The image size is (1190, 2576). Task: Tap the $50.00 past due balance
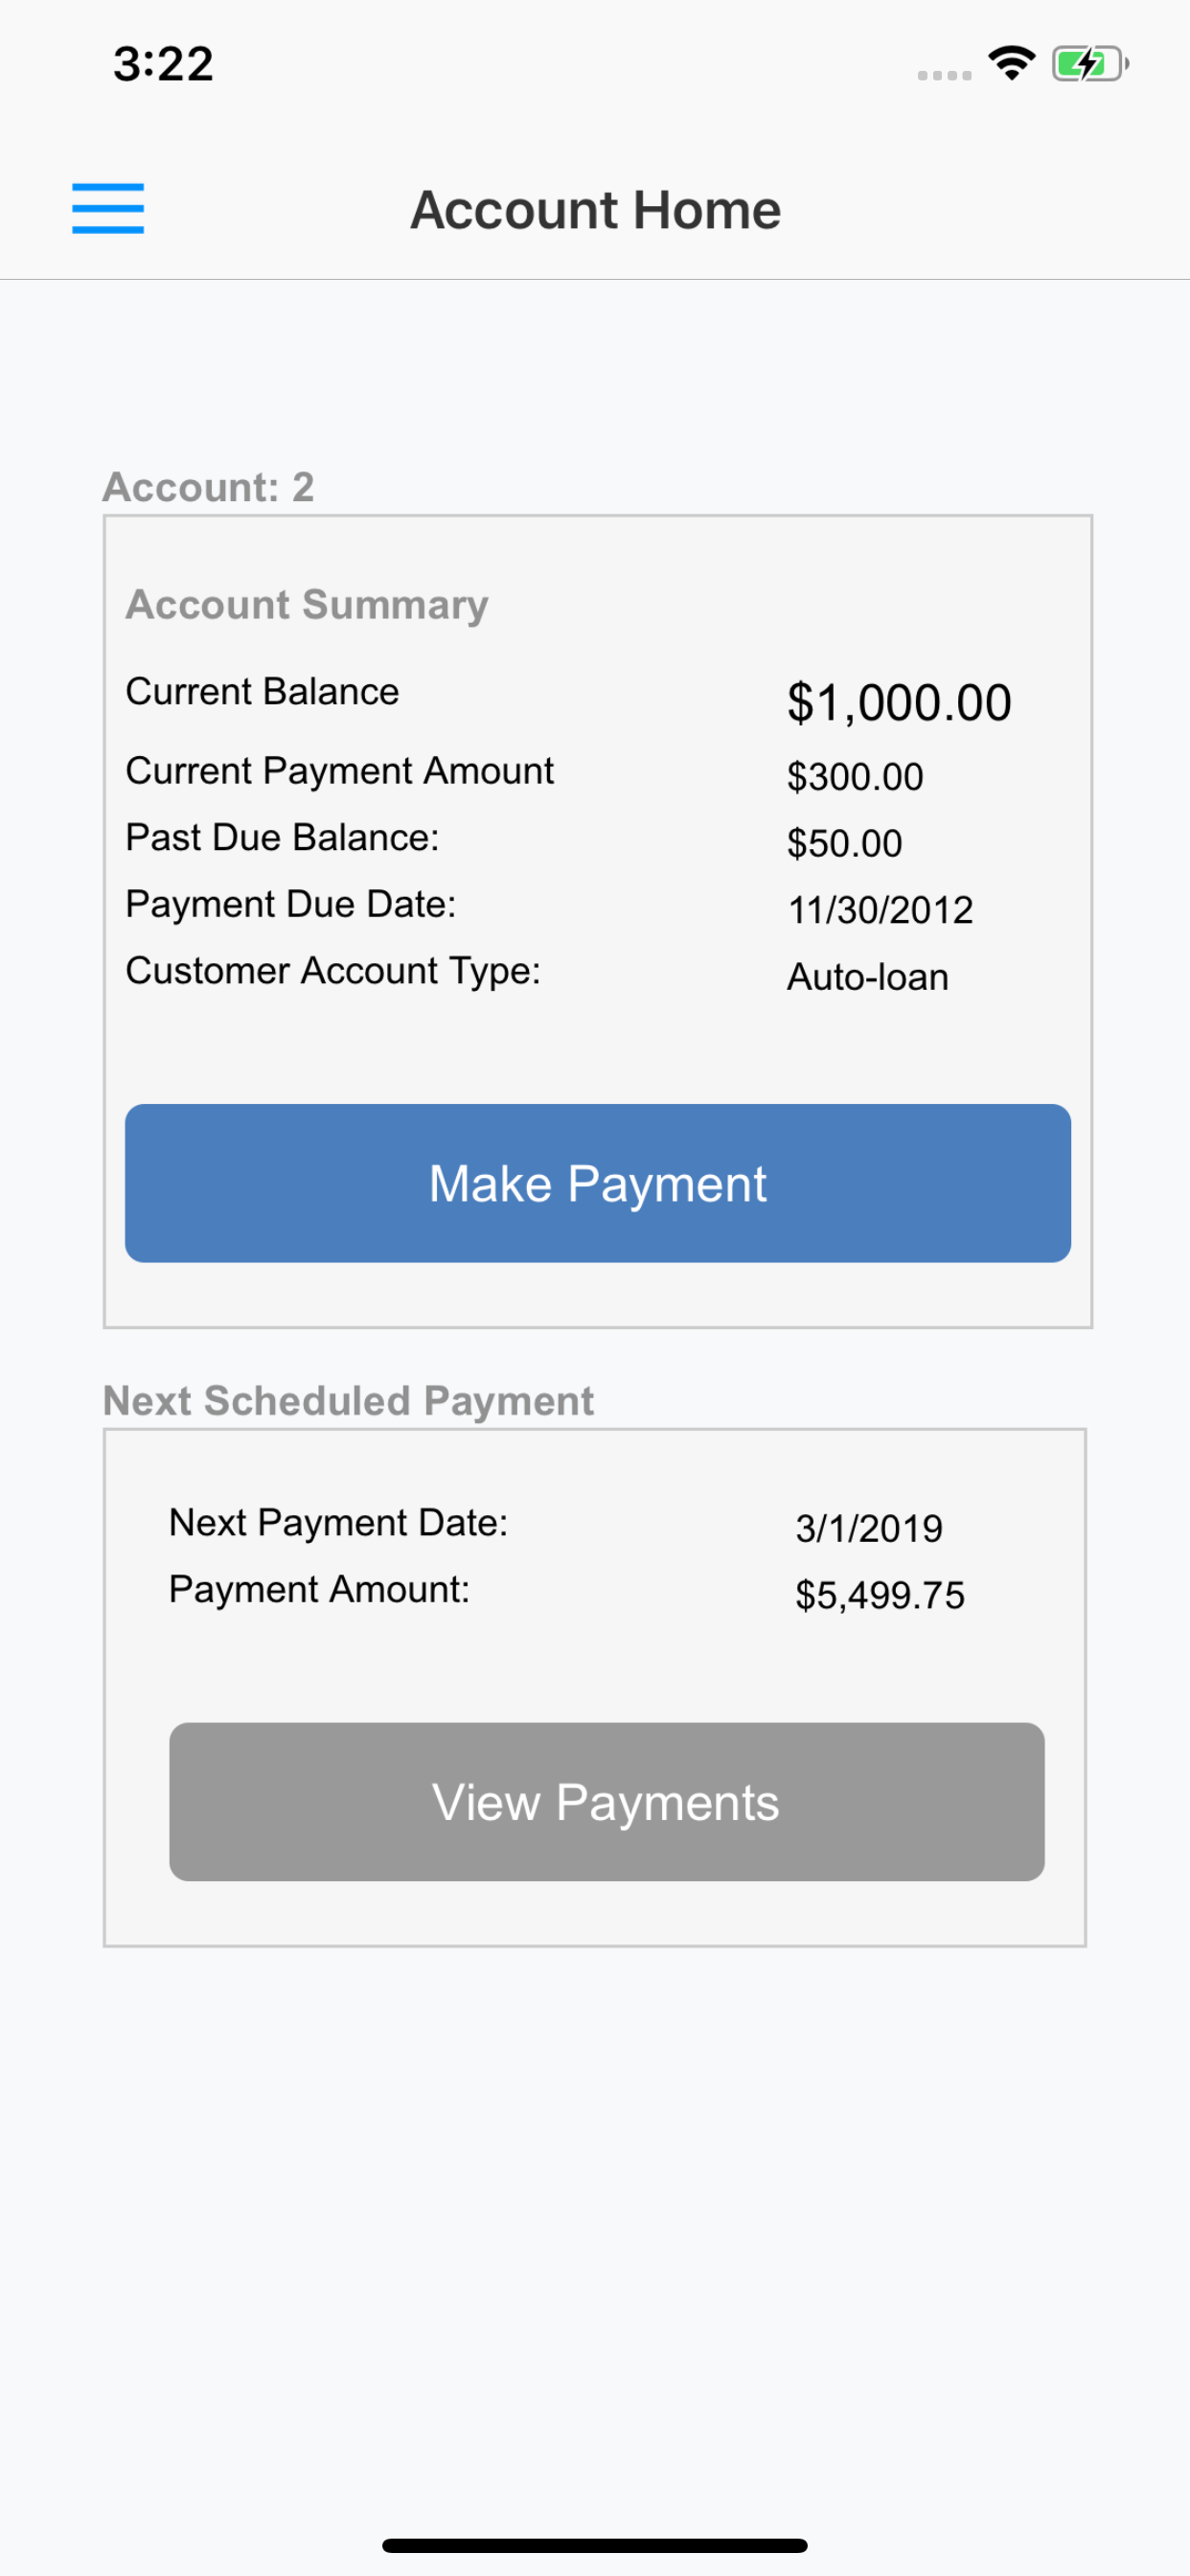click(x=844, y=843)
